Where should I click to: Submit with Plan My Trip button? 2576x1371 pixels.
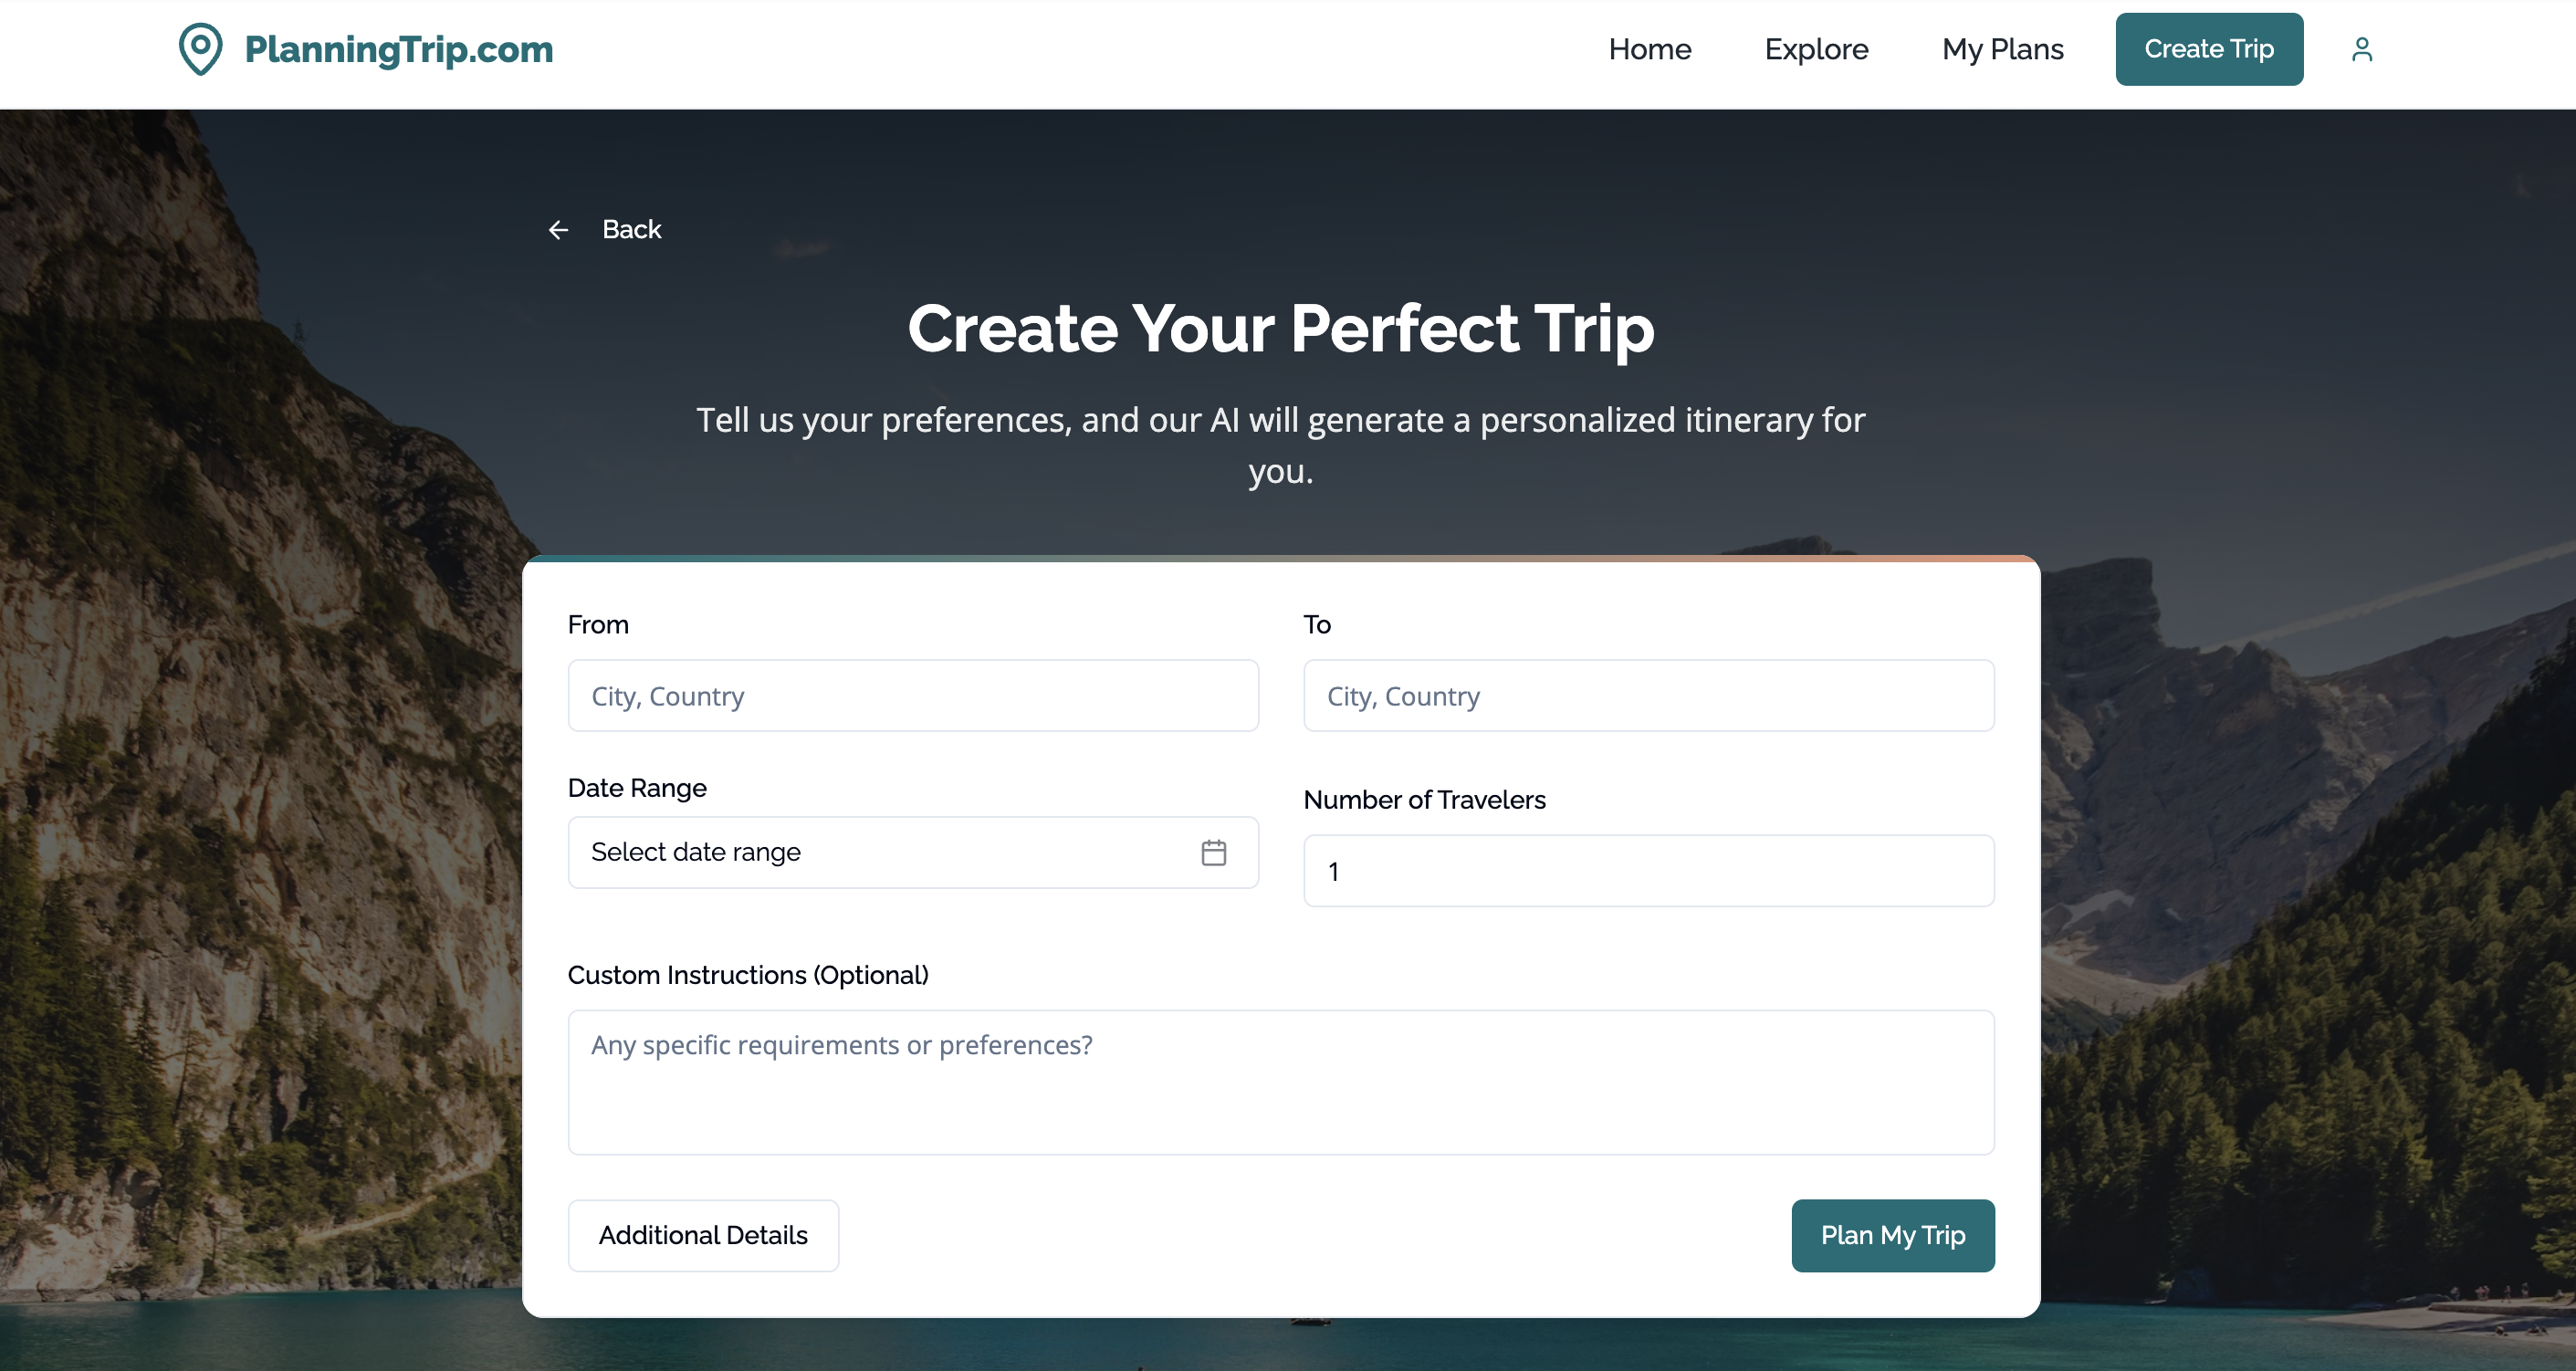tap(1892, 1235)
